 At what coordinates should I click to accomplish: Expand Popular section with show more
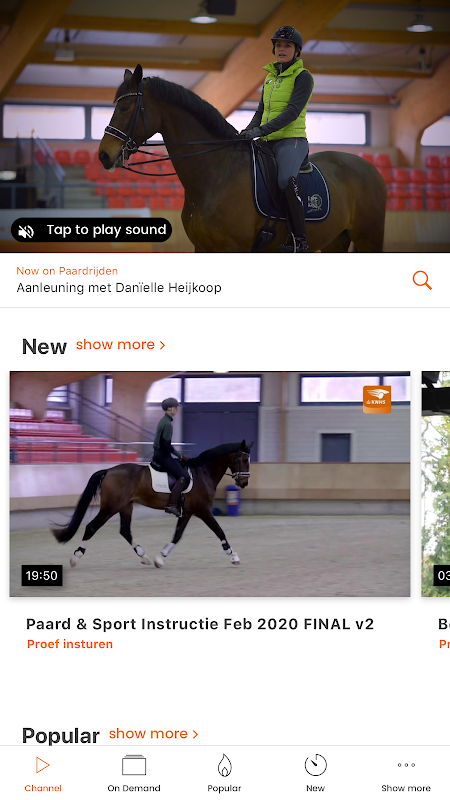click(154, 734)
